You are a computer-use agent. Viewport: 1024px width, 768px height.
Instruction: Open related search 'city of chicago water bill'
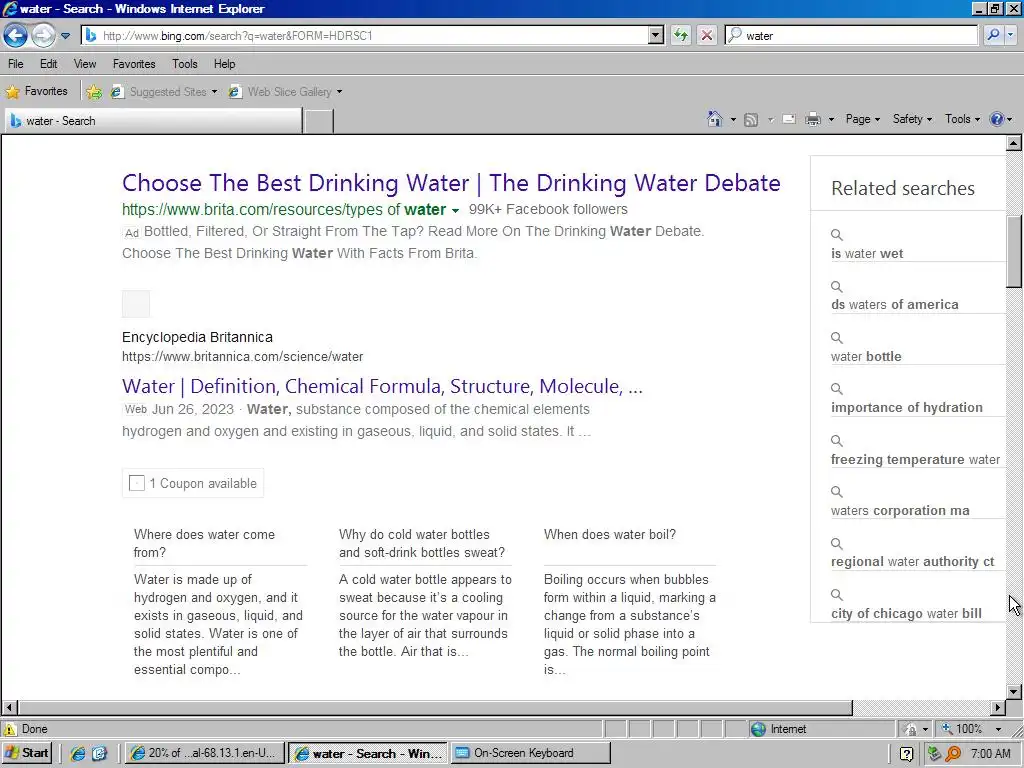coord(906,613)
